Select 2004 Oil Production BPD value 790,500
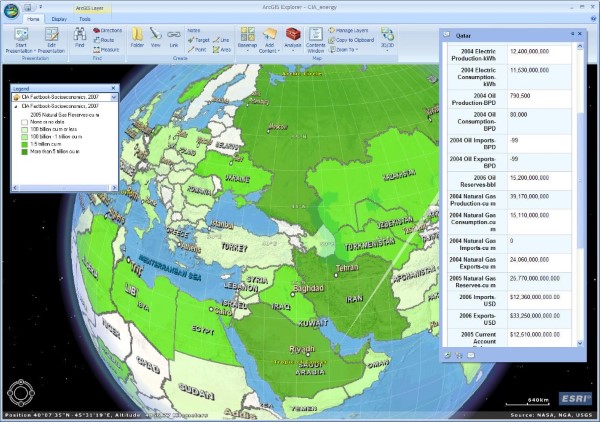 pos(520,96)
